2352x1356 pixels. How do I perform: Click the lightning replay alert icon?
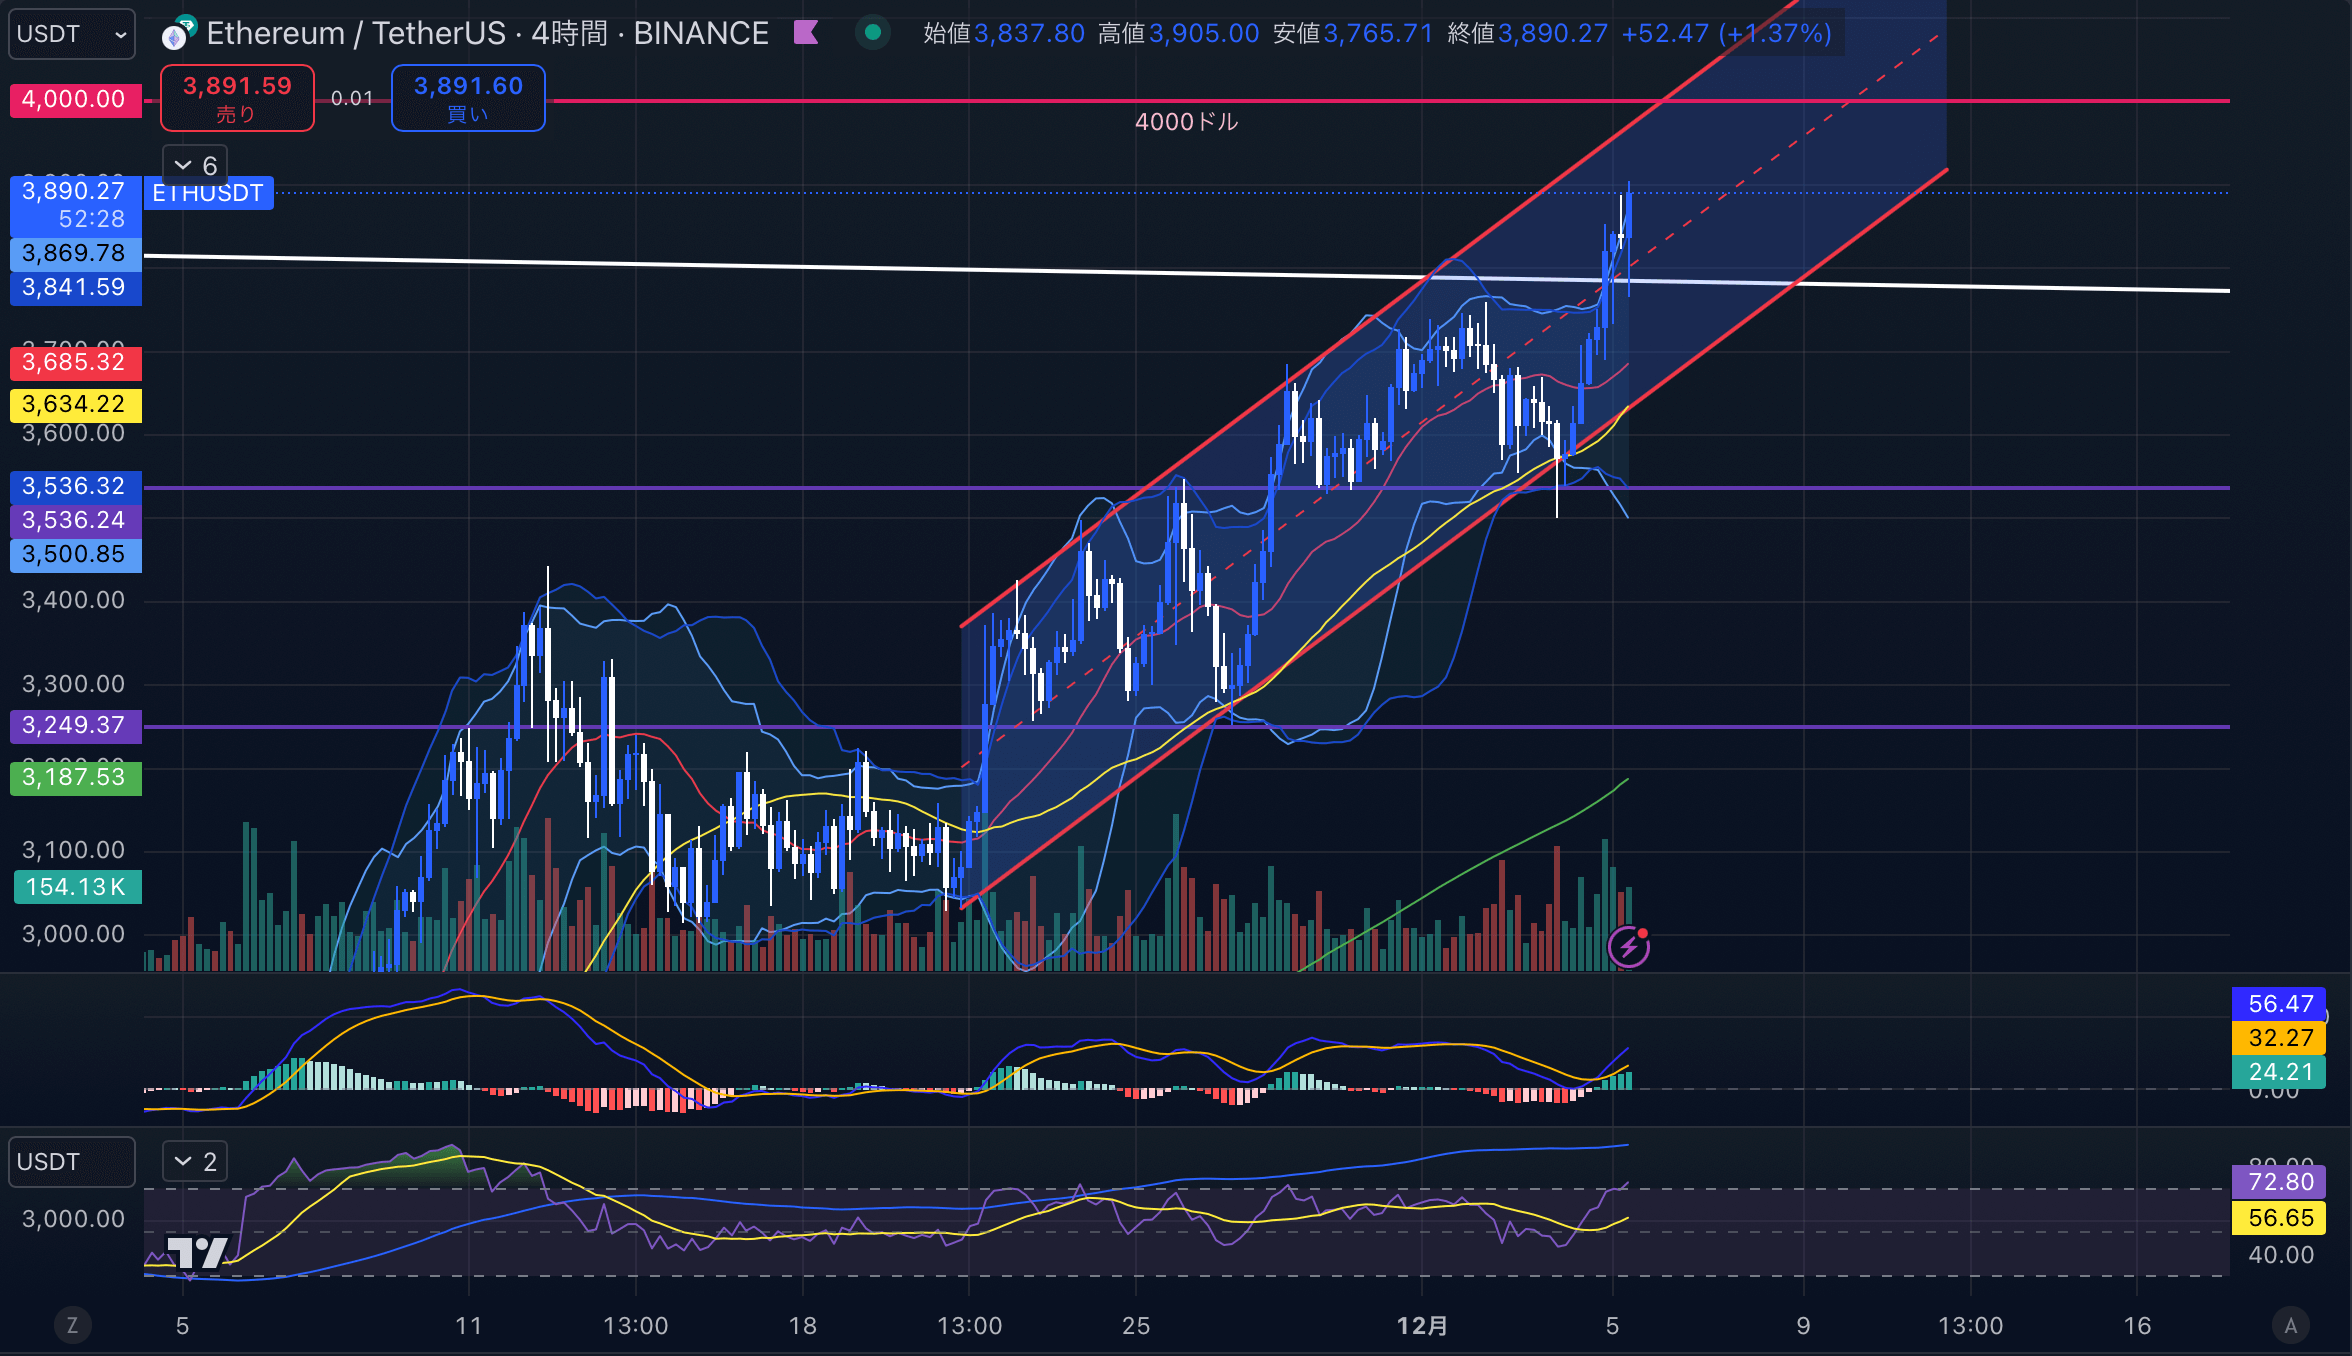[x=1628, y=946]
